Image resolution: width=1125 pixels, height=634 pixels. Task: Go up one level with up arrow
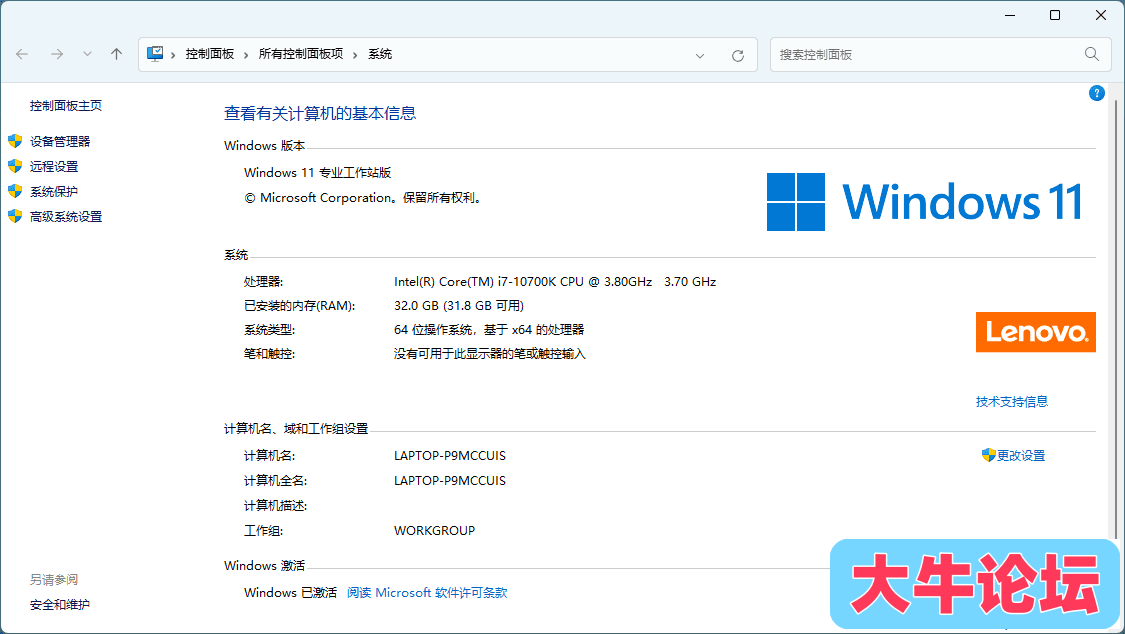pos(116,55)
